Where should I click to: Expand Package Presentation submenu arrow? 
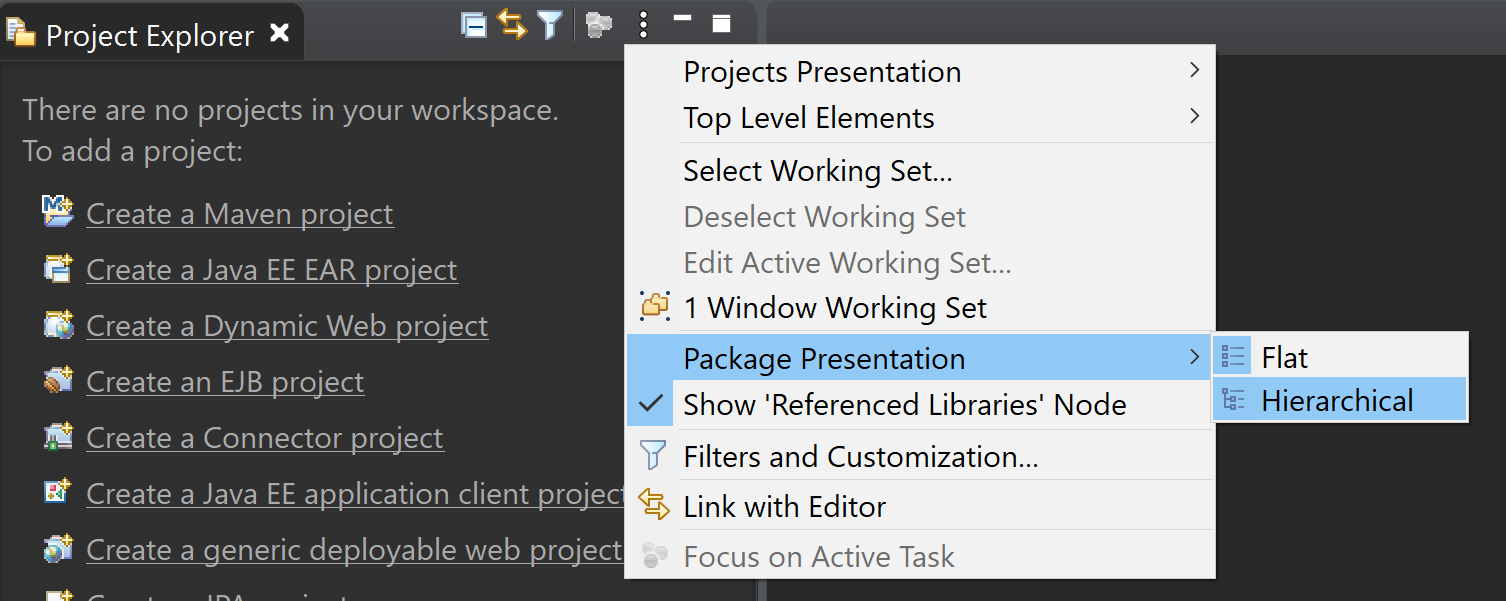click(1194, 357)
